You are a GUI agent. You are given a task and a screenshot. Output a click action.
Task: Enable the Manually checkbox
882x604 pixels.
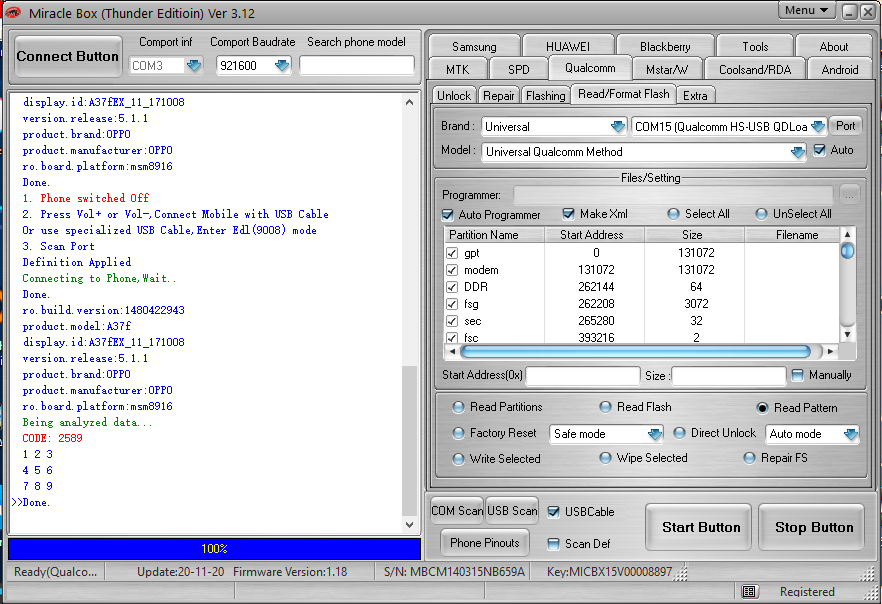797,375
